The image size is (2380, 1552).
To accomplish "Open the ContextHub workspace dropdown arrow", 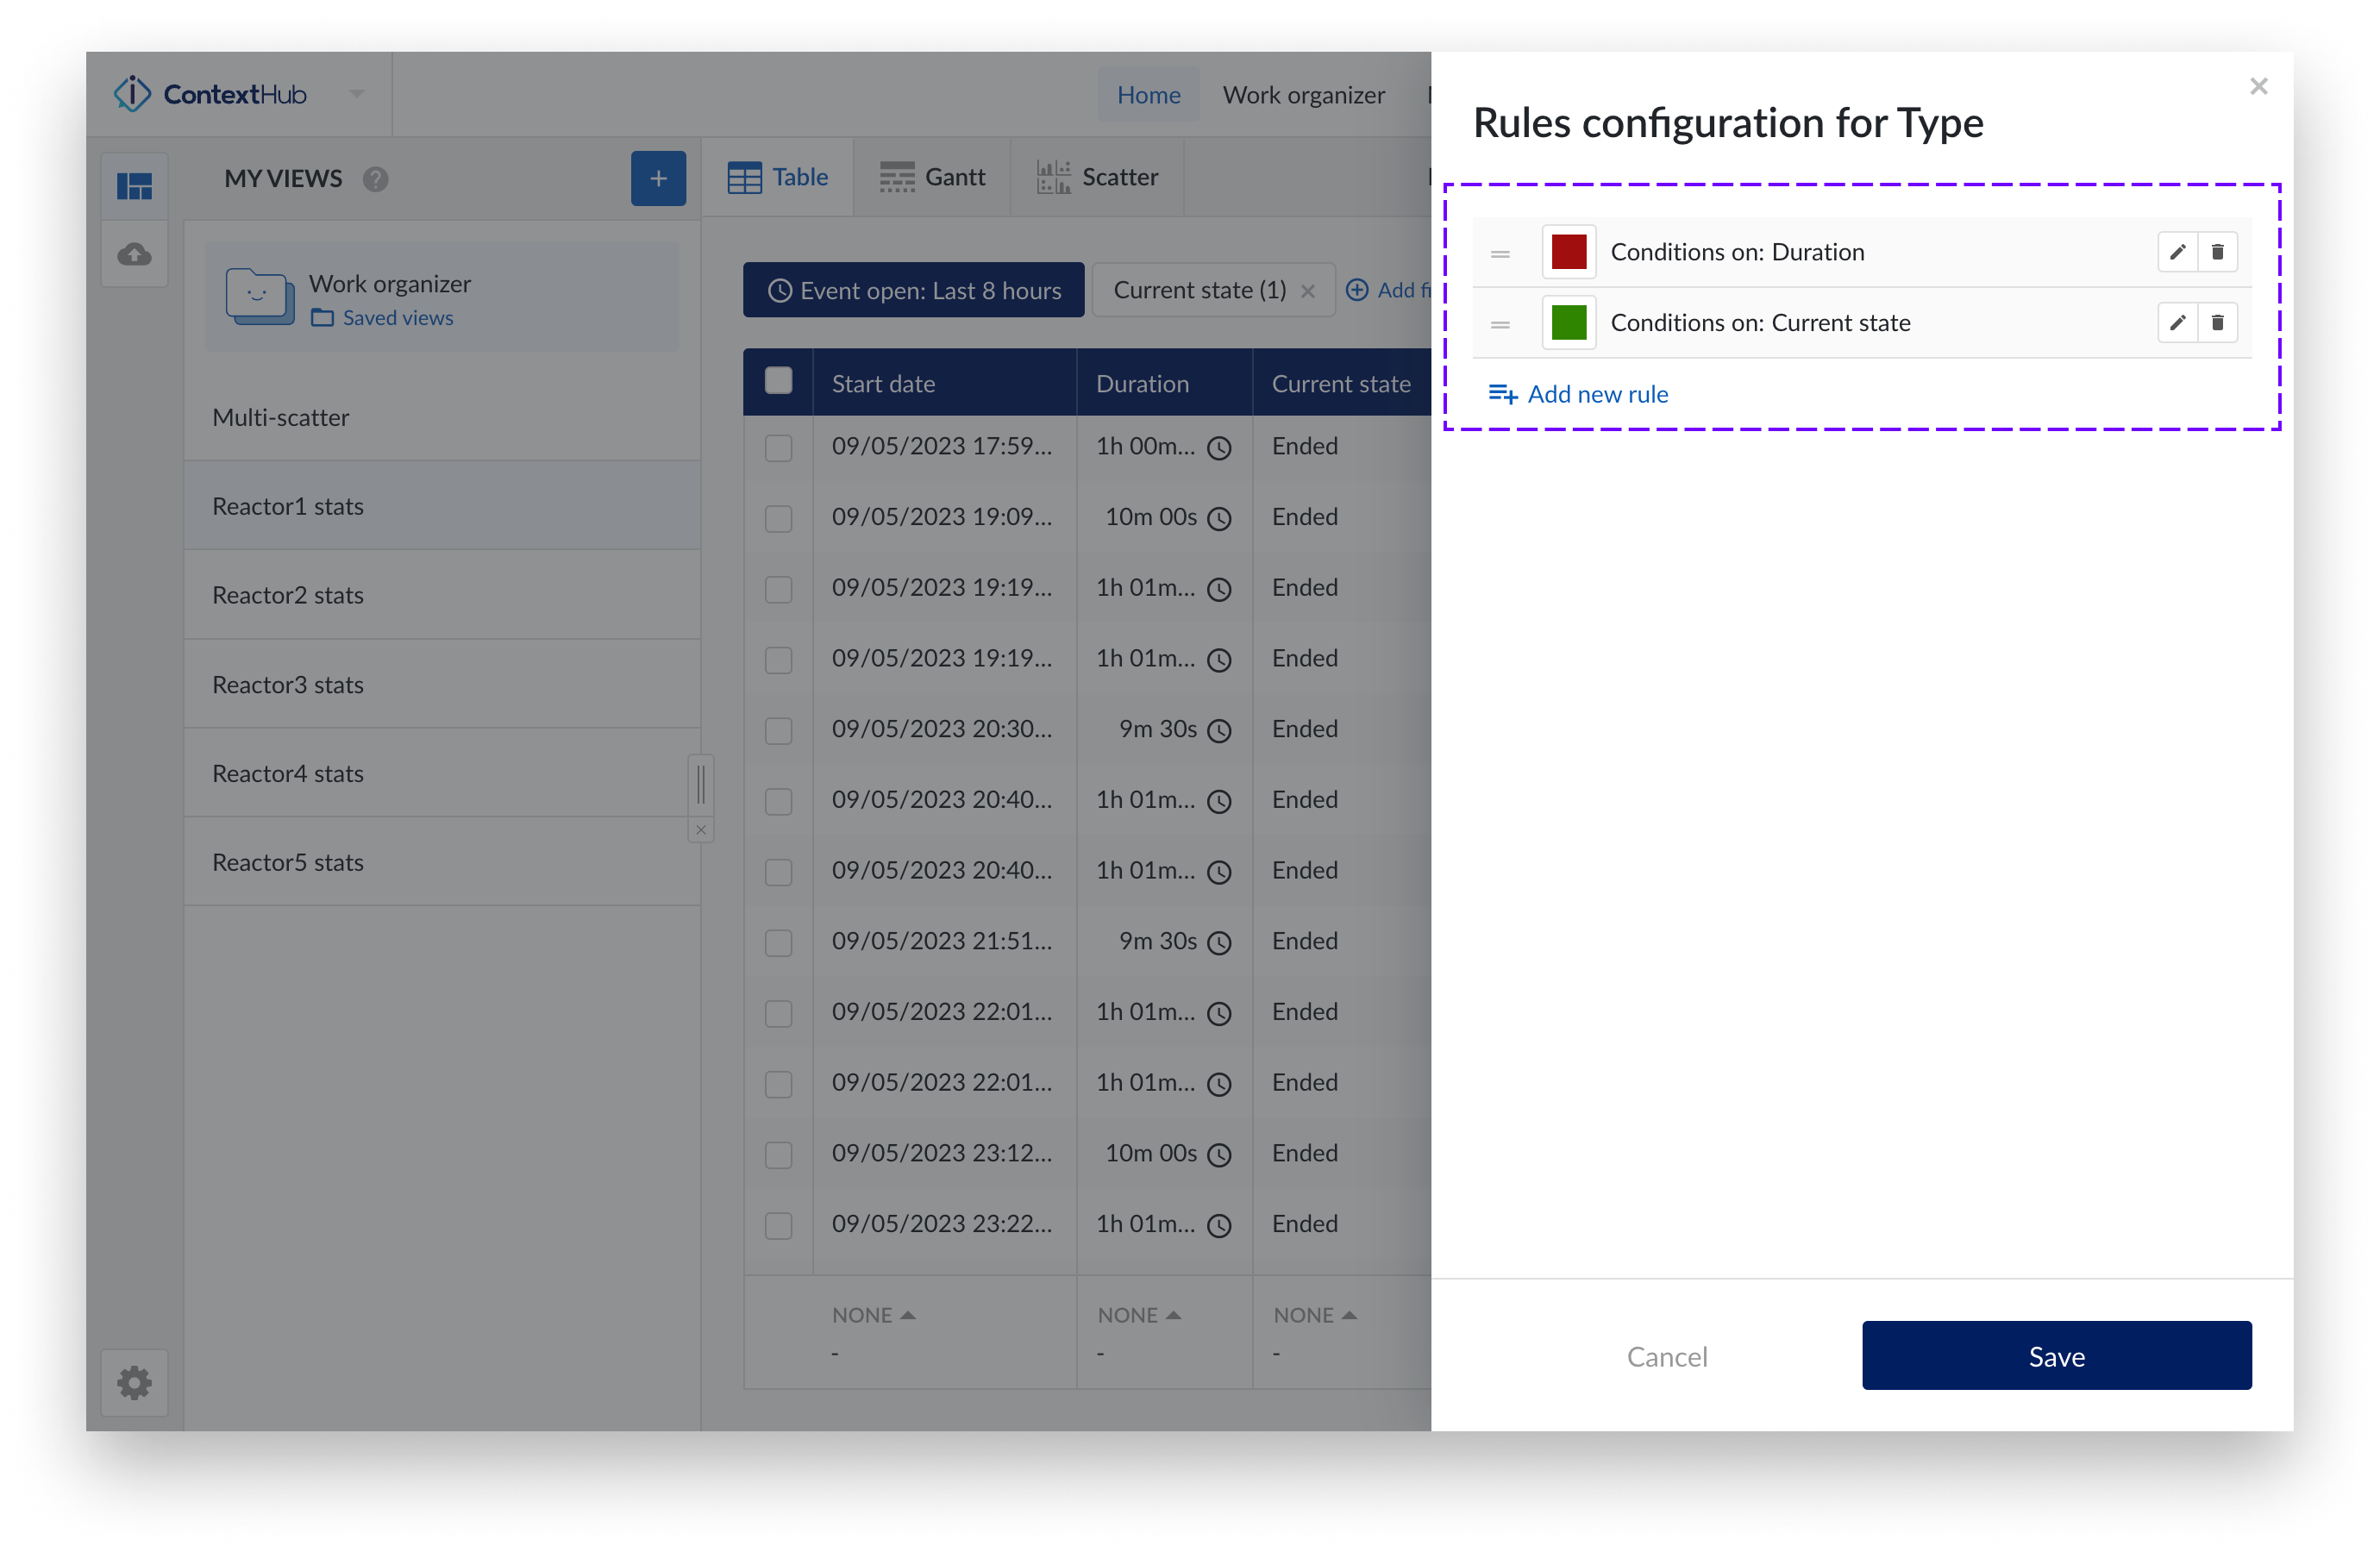I will 356,93.
